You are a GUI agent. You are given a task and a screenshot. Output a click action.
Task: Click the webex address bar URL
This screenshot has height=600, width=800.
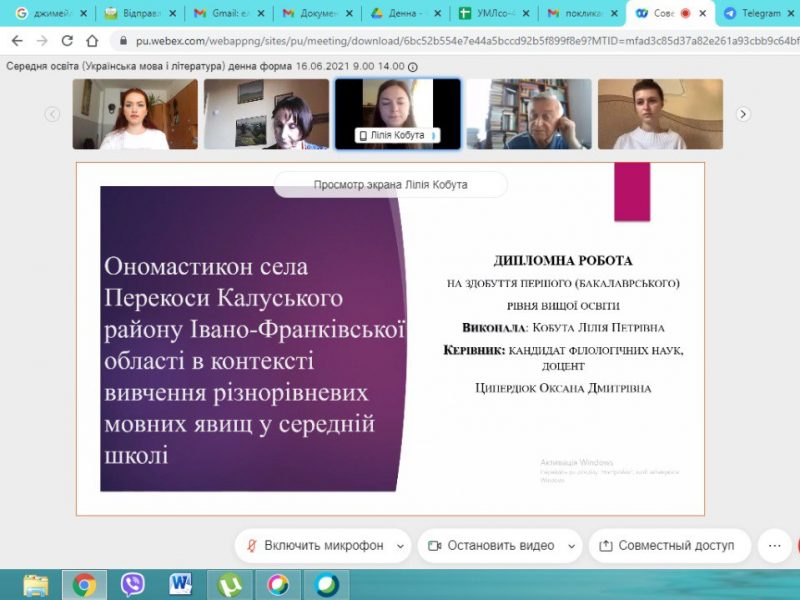(x=450, y=41)
